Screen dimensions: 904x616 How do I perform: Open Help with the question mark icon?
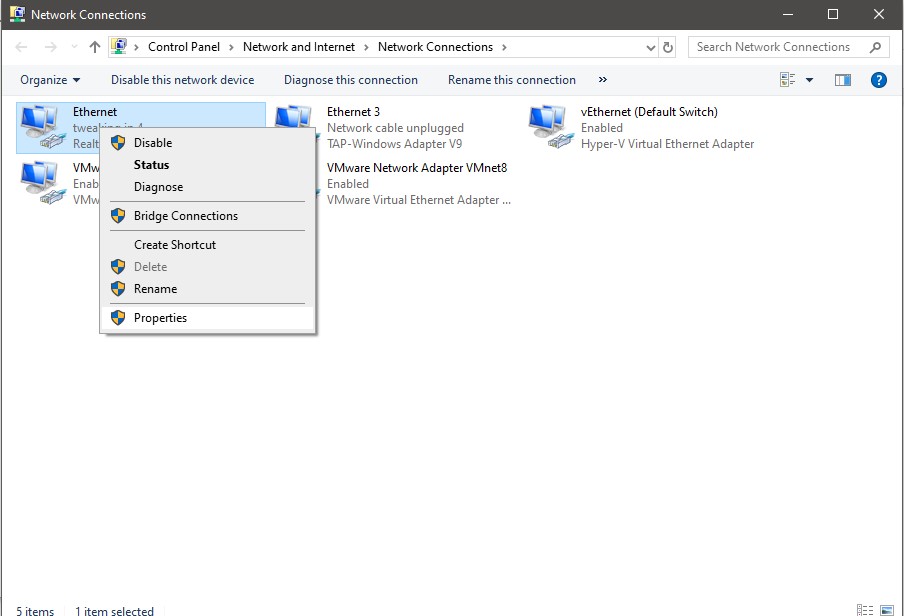tap(879, 80)
